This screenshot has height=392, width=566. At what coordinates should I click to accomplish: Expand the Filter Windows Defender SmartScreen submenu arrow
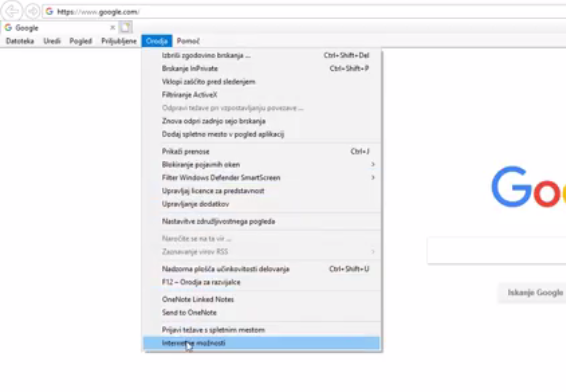[373, 178]
